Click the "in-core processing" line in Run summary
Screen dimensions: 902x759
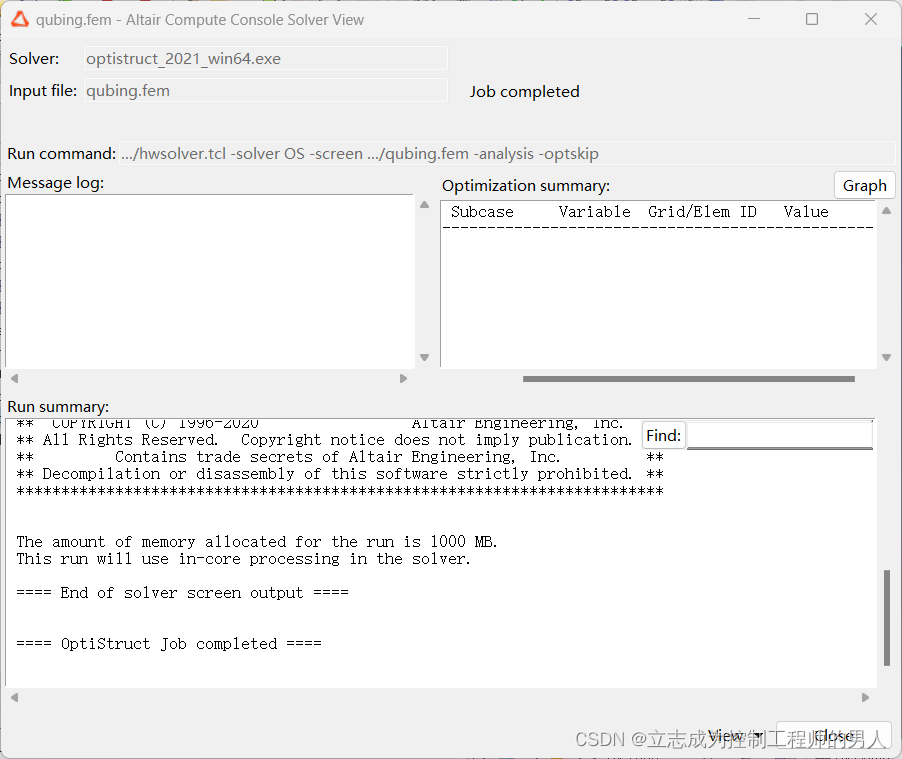[243, 559]
